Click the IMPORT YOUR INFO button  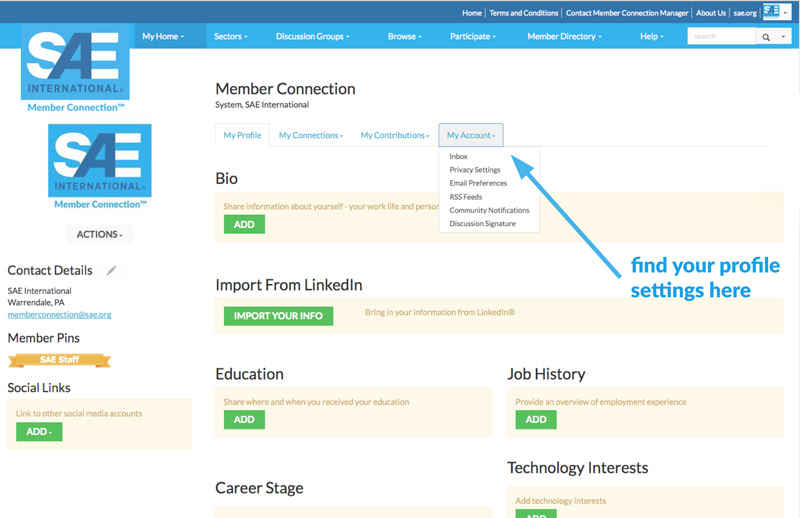278,316
